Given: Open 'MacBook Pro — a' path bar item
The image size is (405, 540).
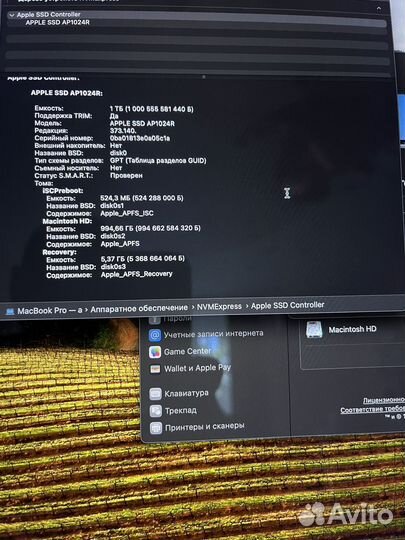Looking at the screenshot, I should coord(50,310).
